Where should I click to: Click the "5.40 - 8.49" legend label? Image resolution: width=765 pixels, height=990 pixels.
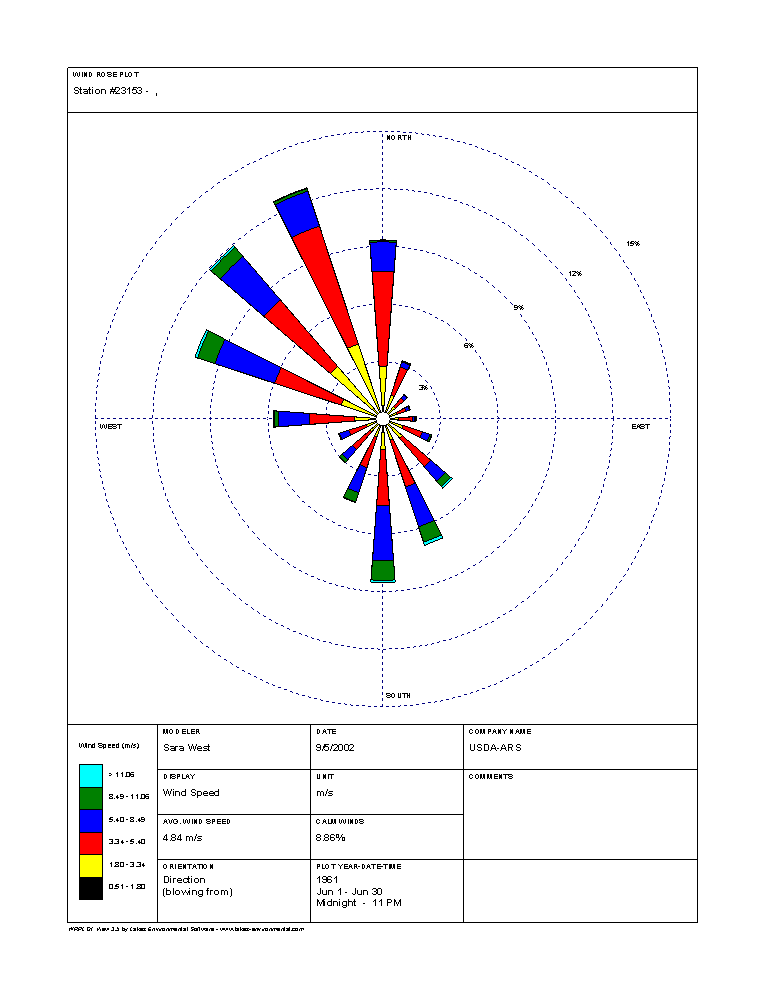127,820
